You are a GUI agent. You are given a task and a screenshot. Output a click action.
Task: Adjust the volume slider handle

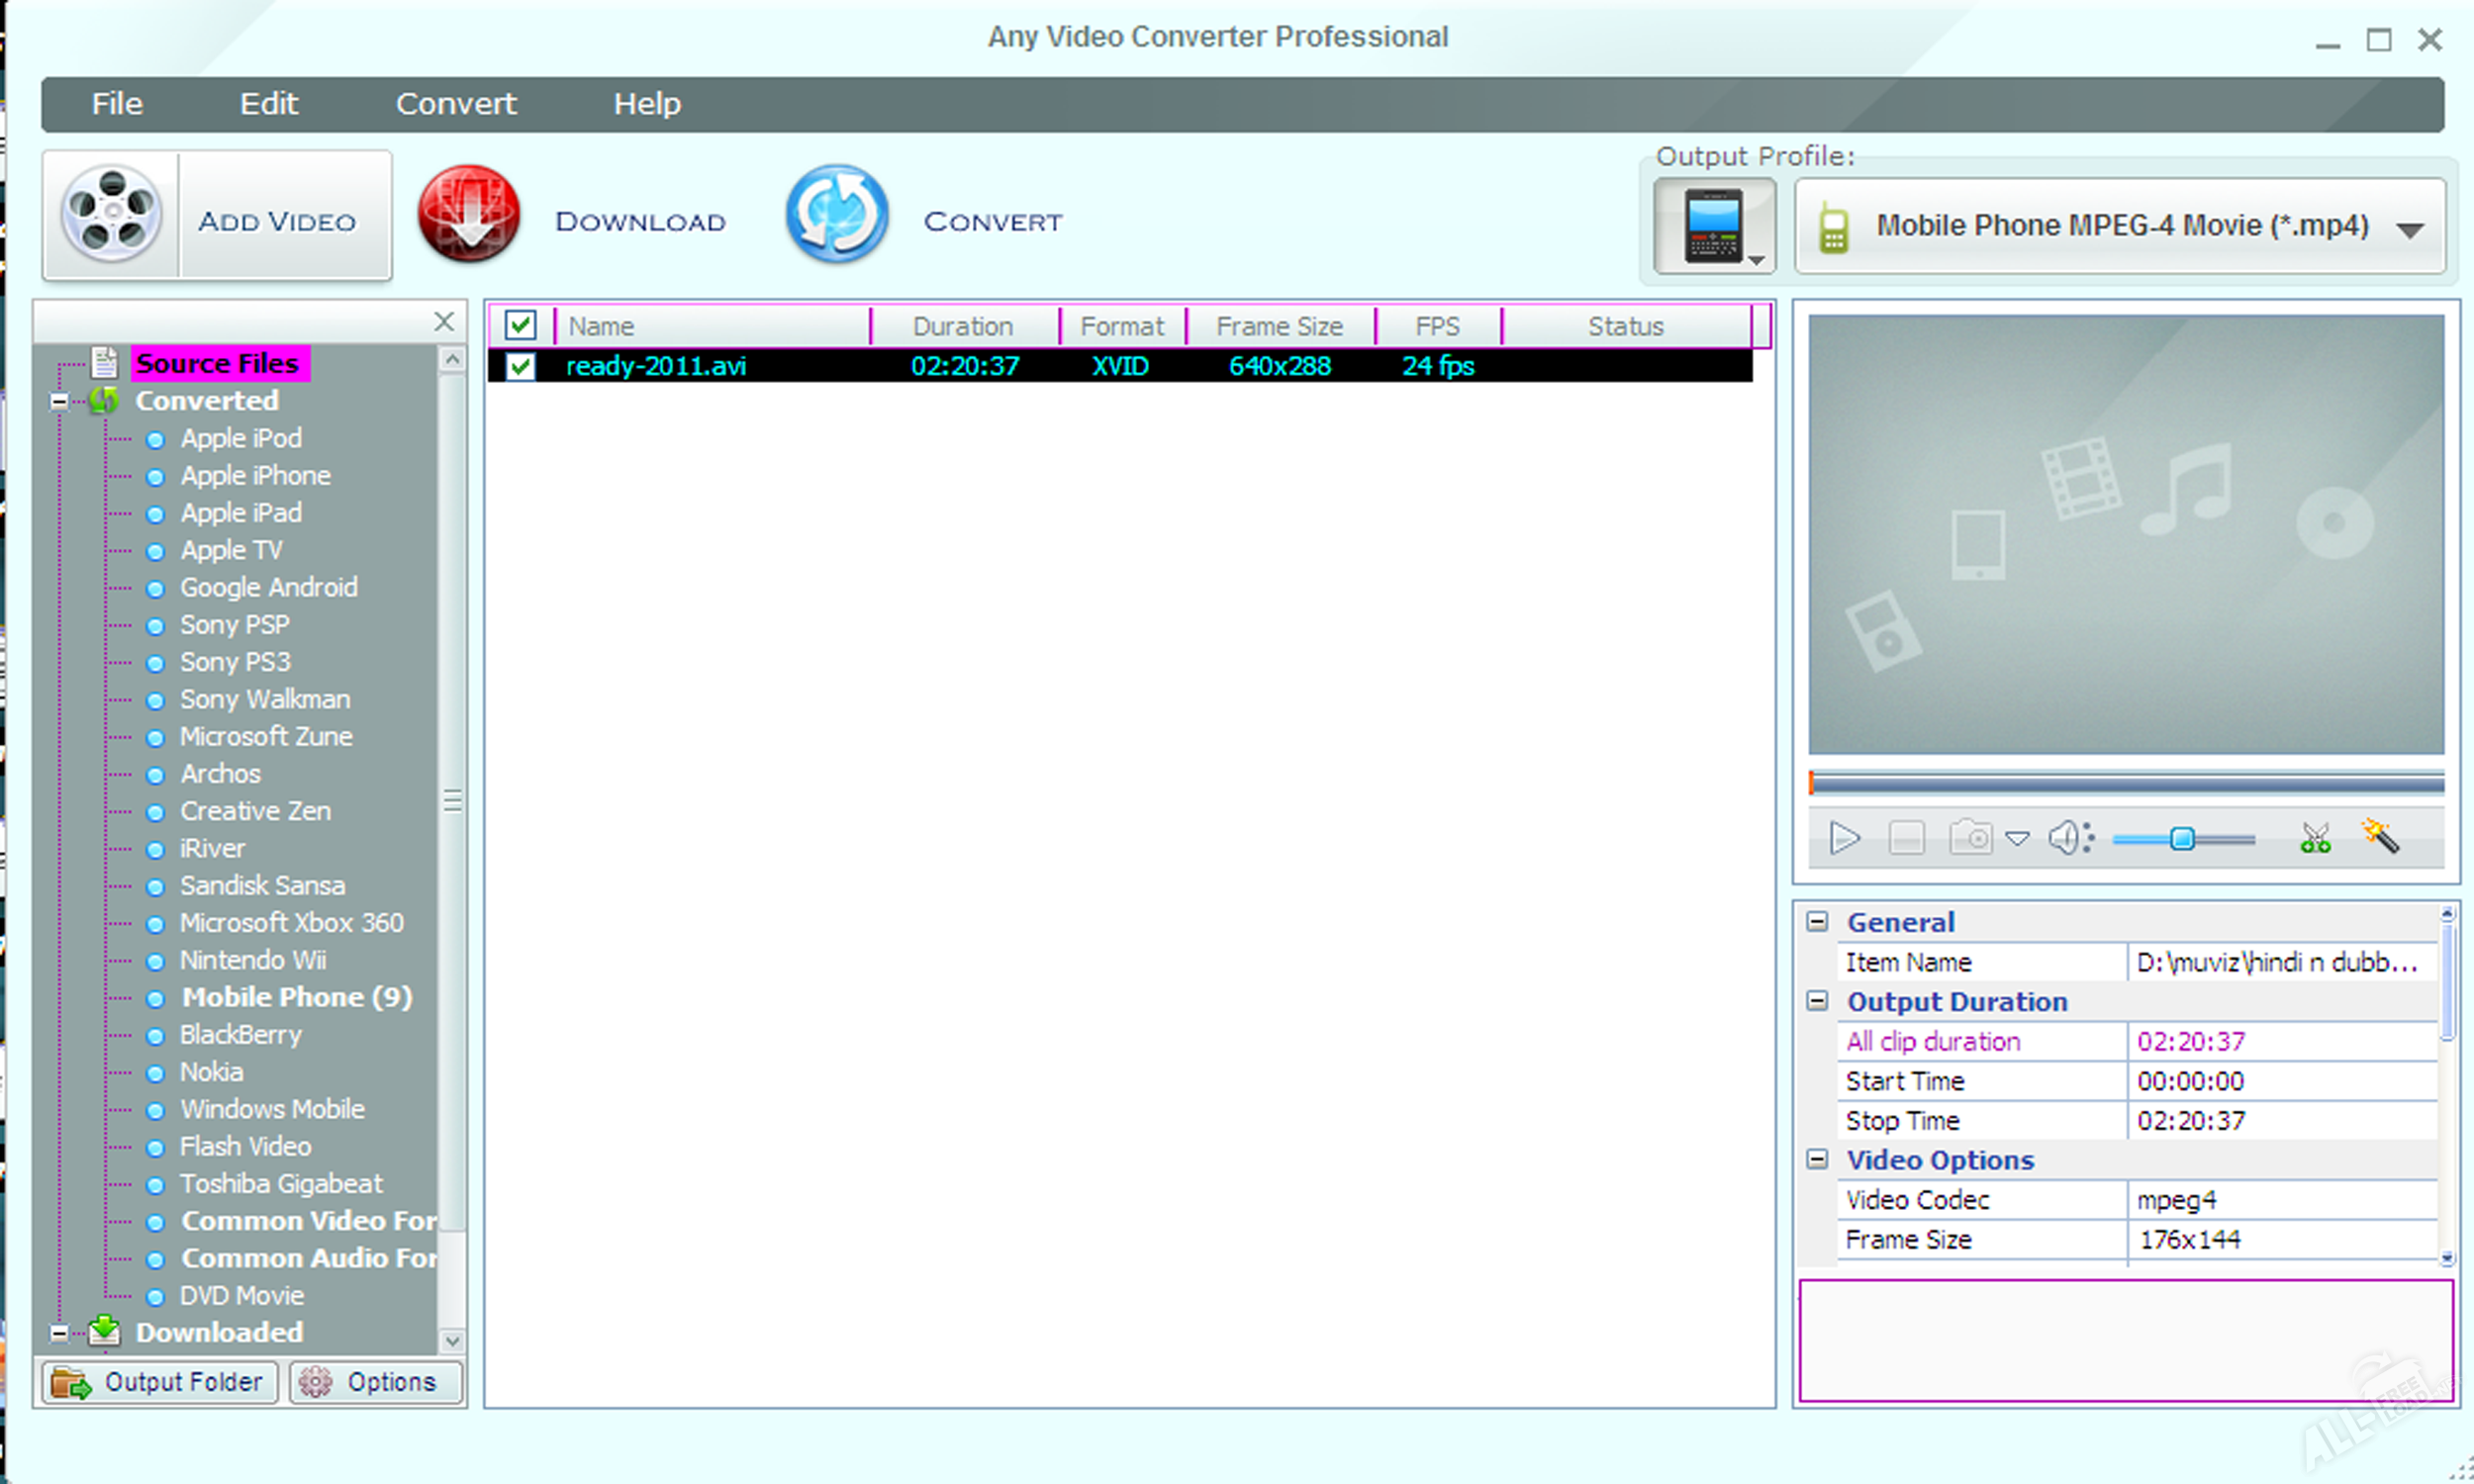2182,839
